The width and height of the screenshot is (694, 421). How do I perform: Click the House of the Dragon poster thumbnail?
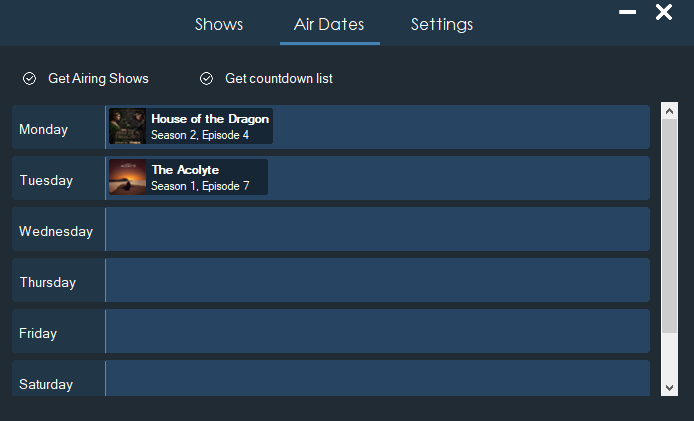(127, 127)
